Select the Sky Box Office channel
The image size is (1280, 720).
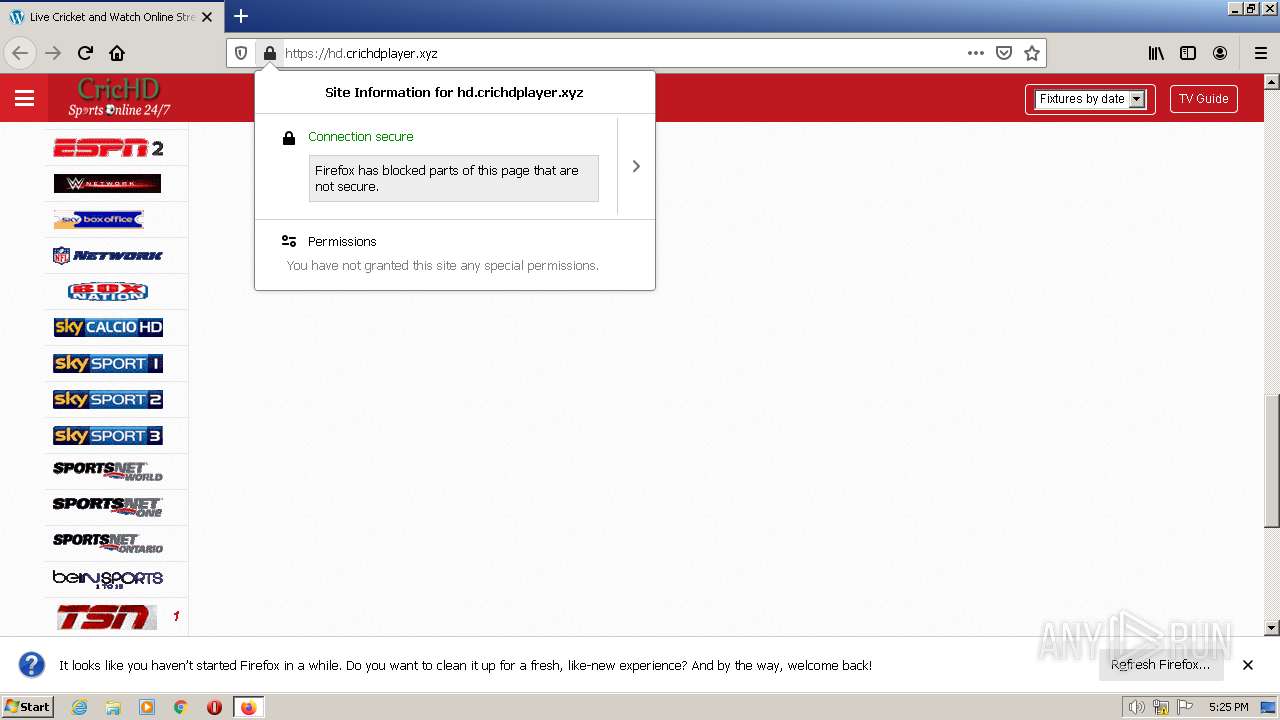[98, 220]
